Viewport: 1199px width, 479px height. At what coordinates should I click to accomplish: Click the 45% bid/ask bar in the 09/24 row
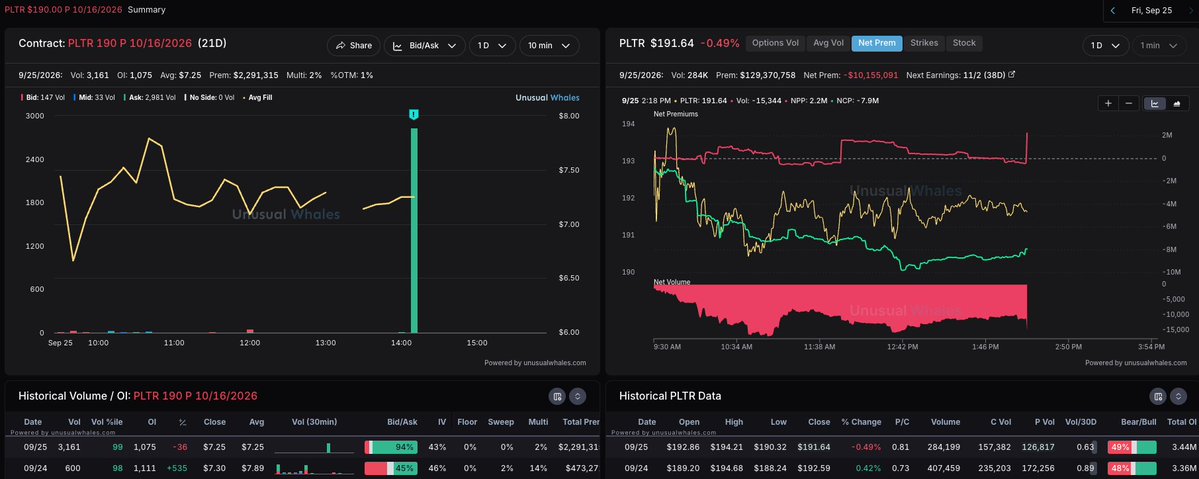point(391,468)
